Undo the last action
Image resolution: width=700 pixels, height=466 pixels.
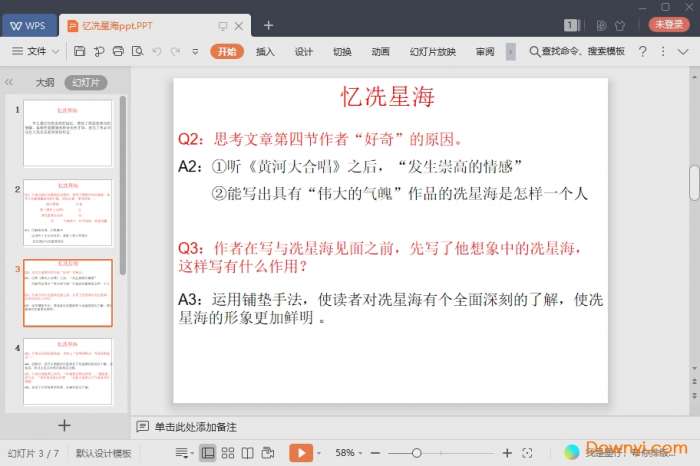[x=157, y=51]
